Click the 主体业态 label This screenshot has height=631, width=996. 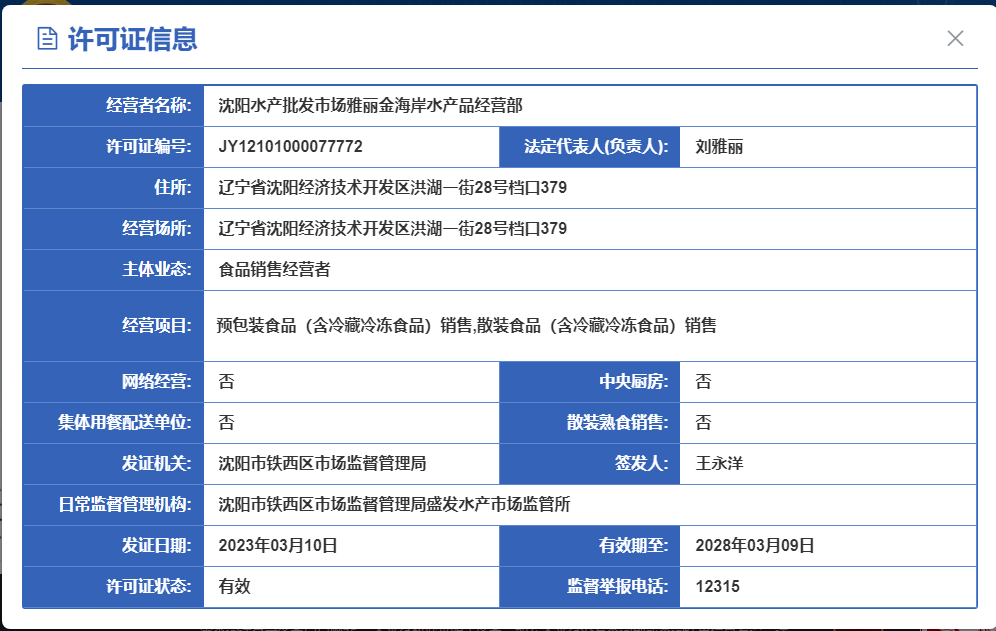[157, 269]
